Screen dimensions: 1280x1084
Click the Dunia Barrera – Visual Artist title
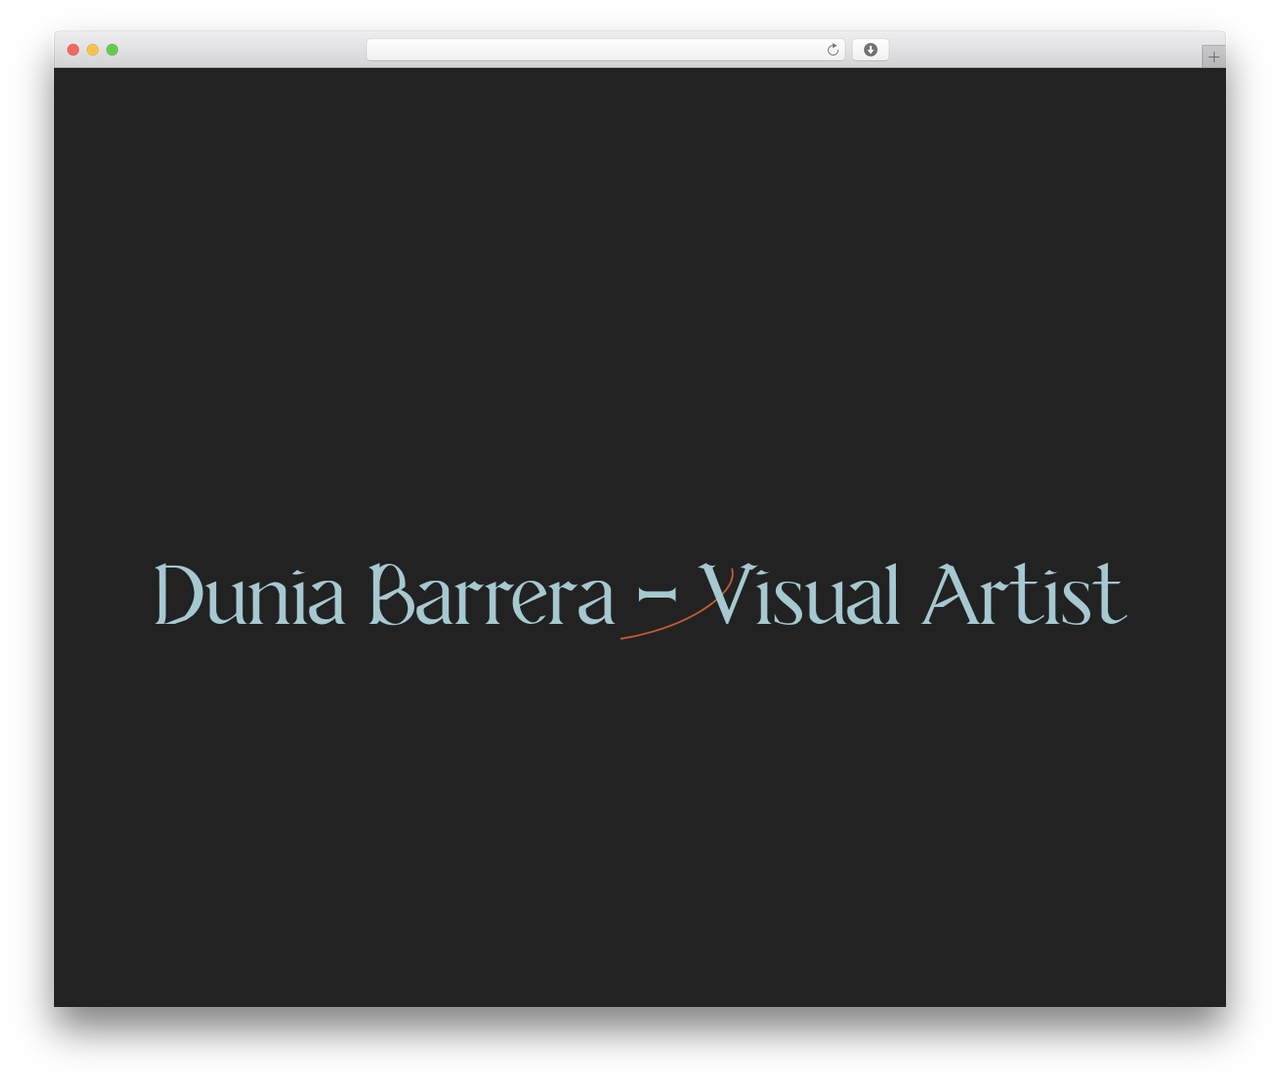coord(640,597)
